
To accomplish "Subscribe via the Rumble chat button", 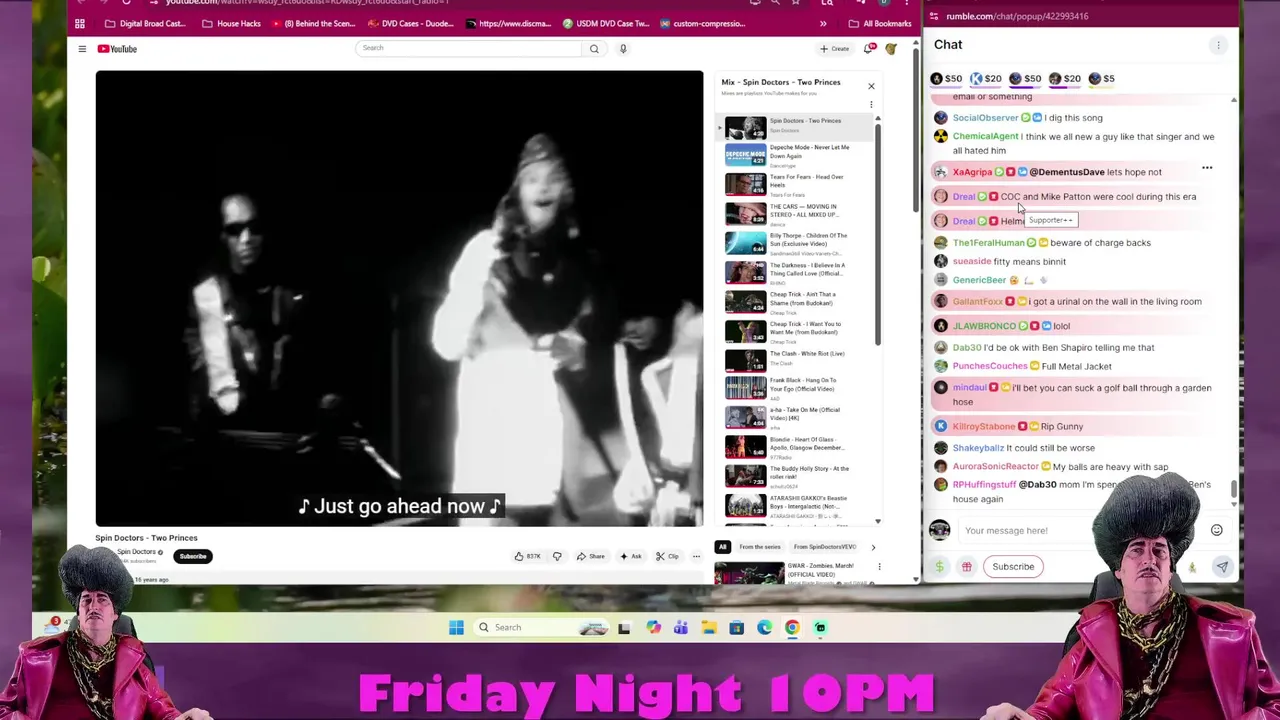I will point(1013,567).
